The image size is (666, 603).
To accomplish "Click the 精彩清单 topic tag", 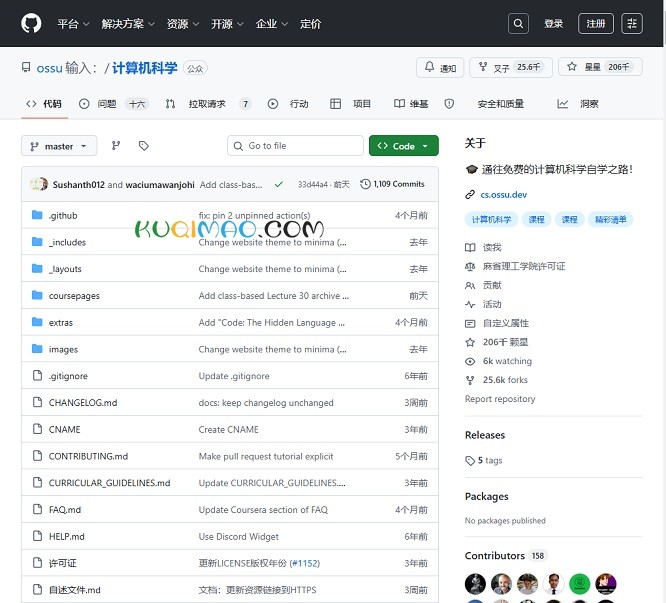I will (610, 220).
